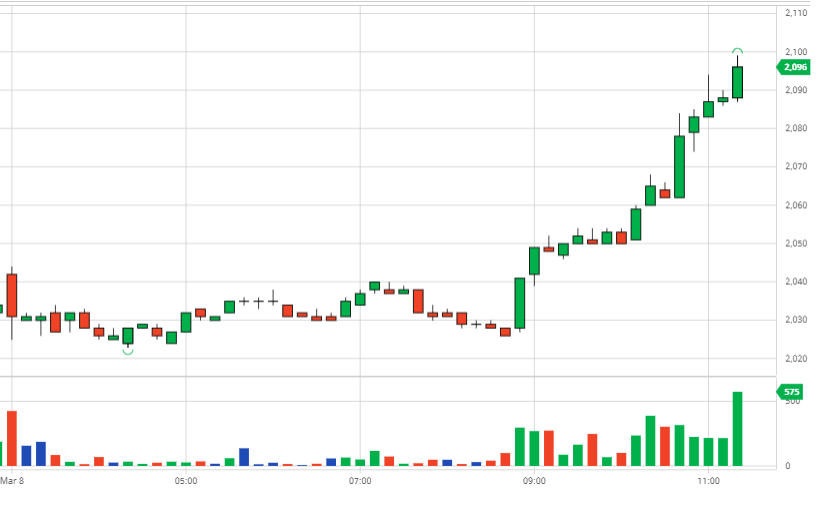Screen dimensions: 831x518
Task: Click the tall green candle rising to 2,078
Action: 679,167
